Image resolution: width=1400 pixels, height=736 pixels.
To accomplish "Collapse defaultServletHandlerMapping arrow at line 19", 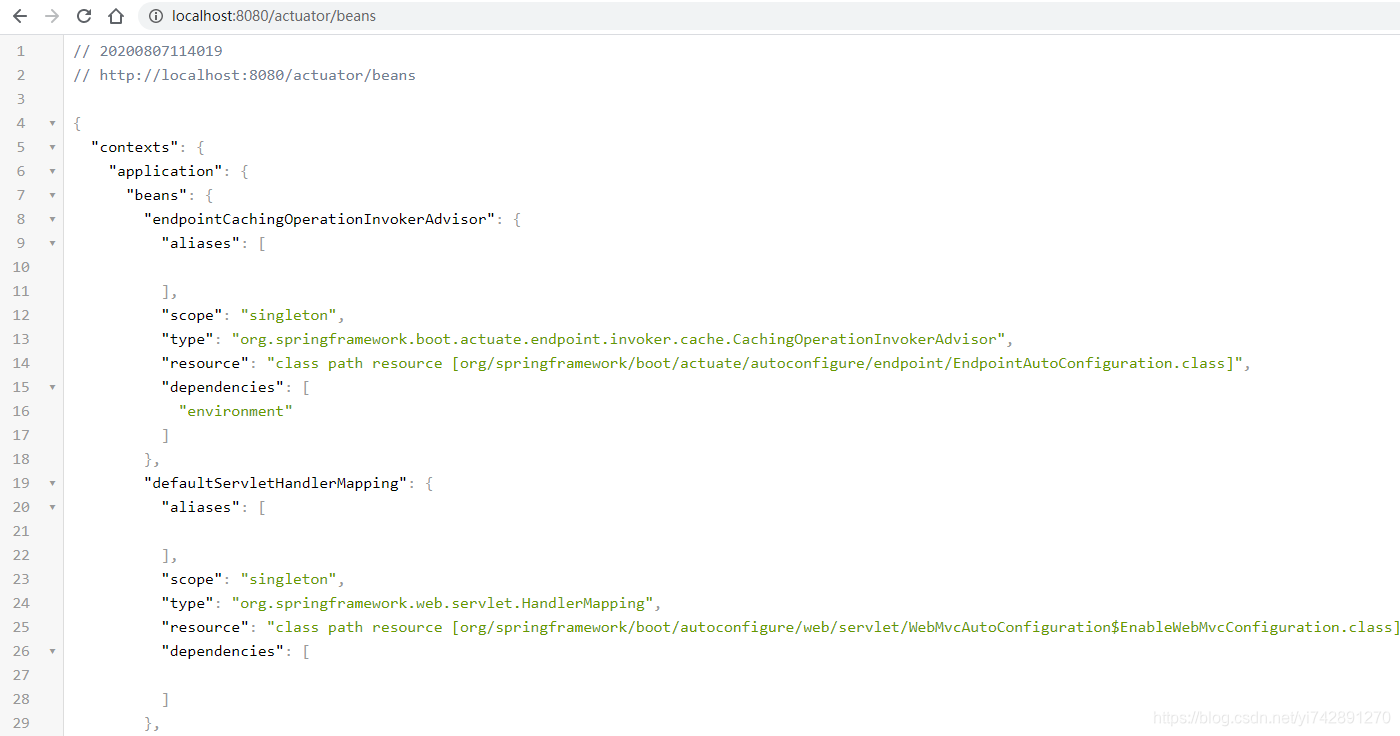I will coord(52,483).
